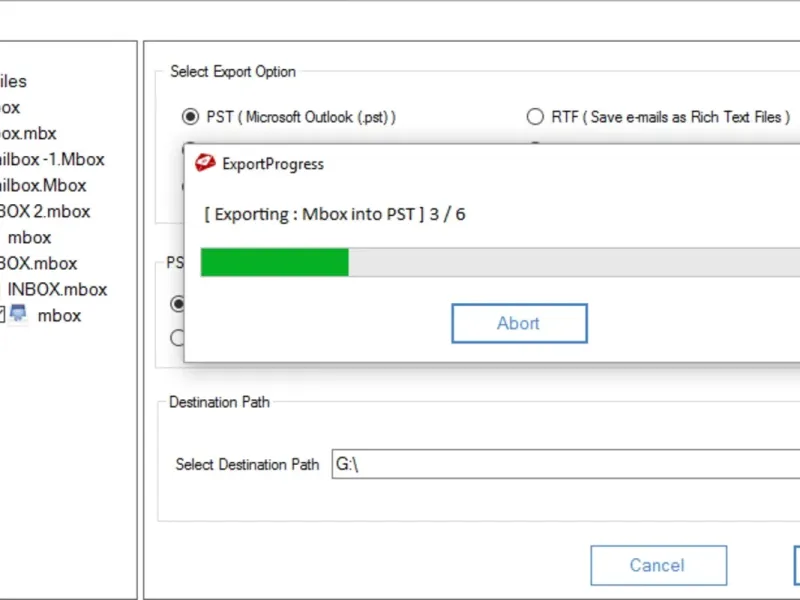Select the tree entry ending in -1.Mbox
This screenshot has width=800, height=600.
point(50,159)
